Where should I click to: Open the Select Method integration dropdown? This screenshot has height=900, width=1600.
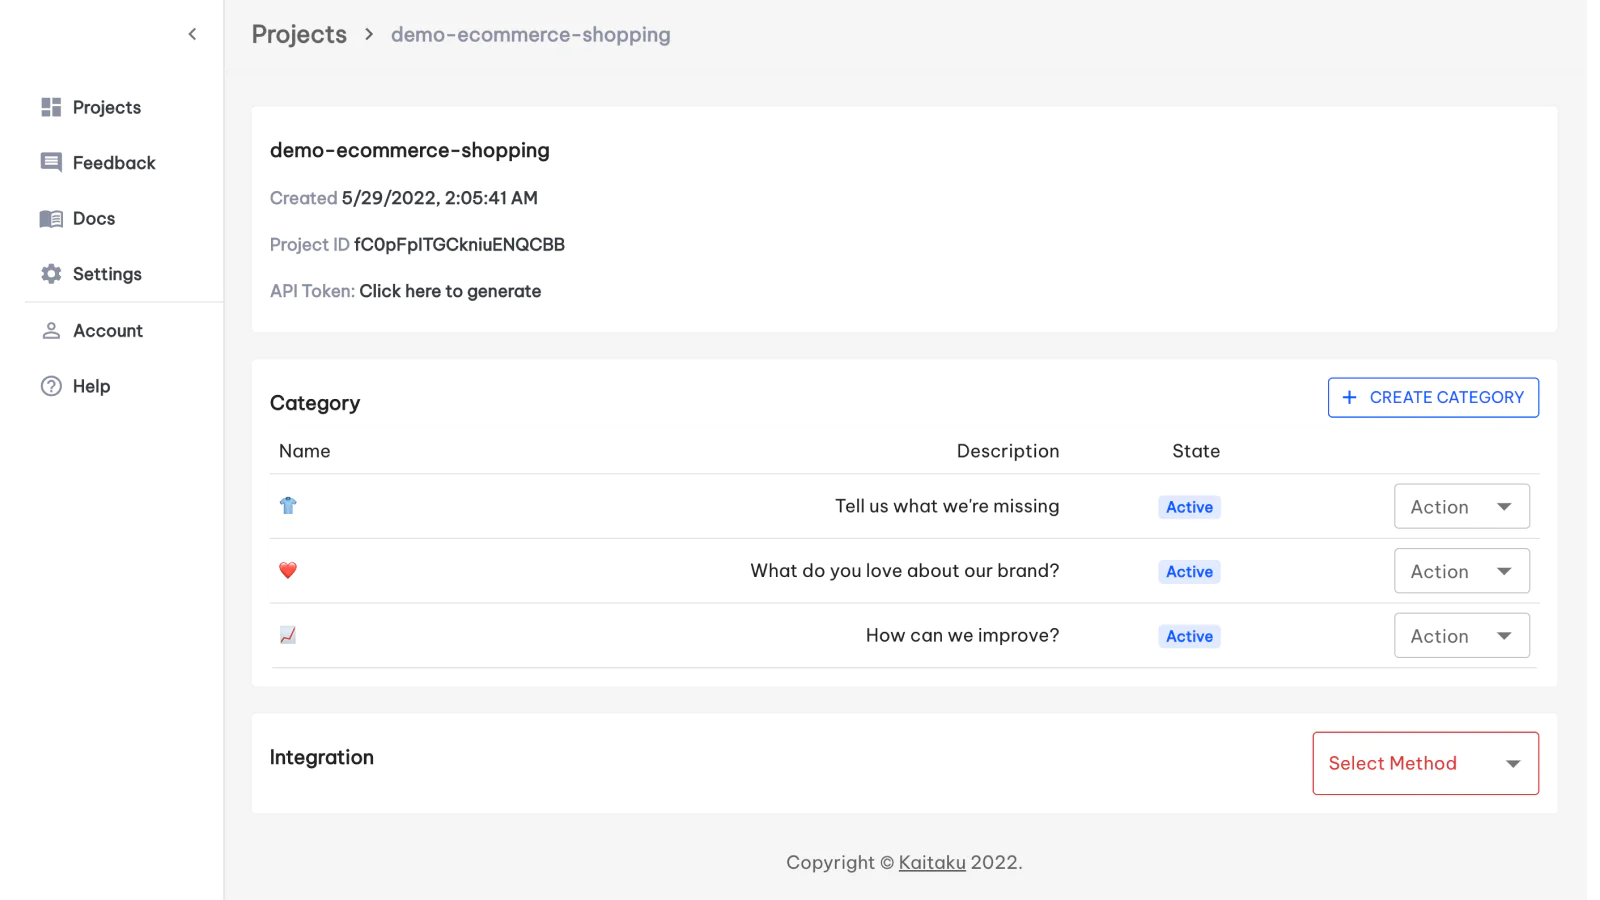1425,764
